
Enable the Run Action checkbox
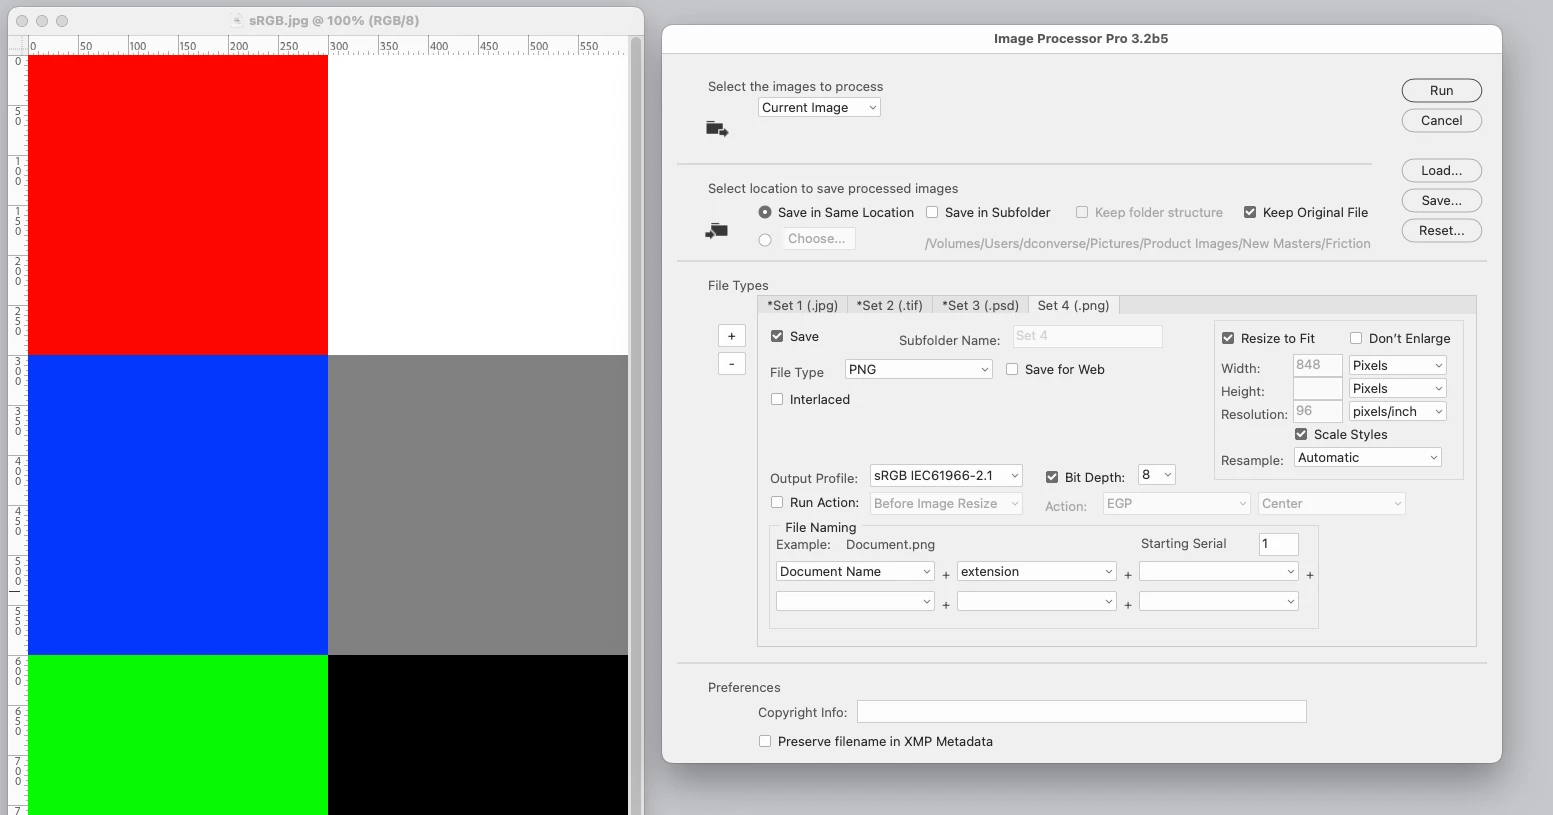pos(777,502)
